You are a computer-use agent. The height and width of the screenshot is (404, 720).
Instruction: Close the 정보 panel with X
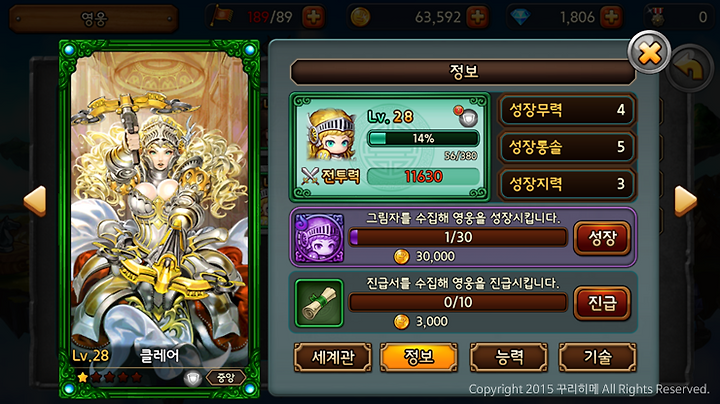point(649,52)
